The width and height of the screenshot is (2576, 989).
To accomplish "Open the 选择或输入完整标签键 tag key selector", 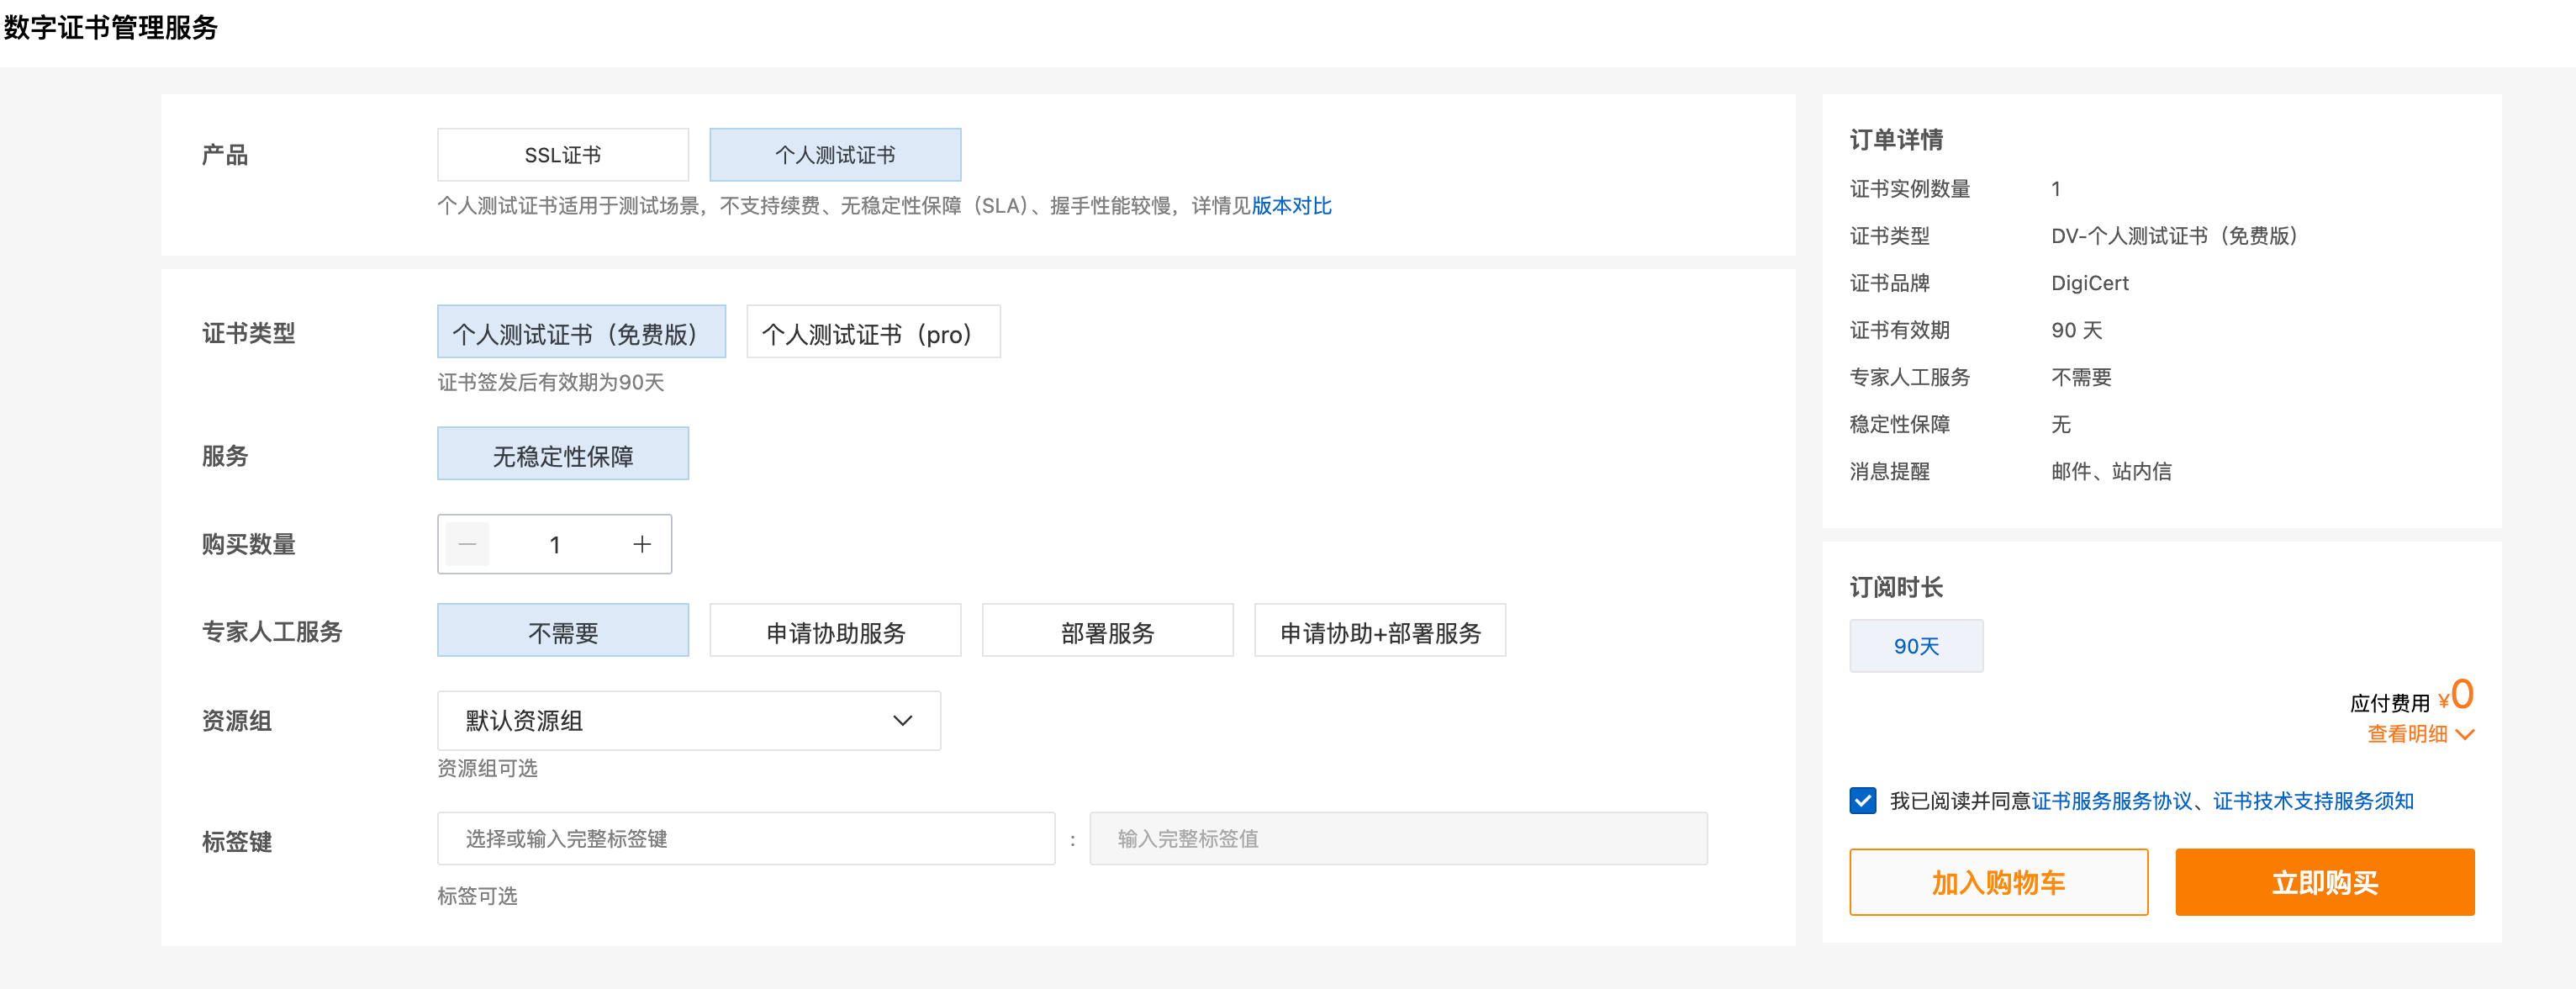I will coord(745,839).
